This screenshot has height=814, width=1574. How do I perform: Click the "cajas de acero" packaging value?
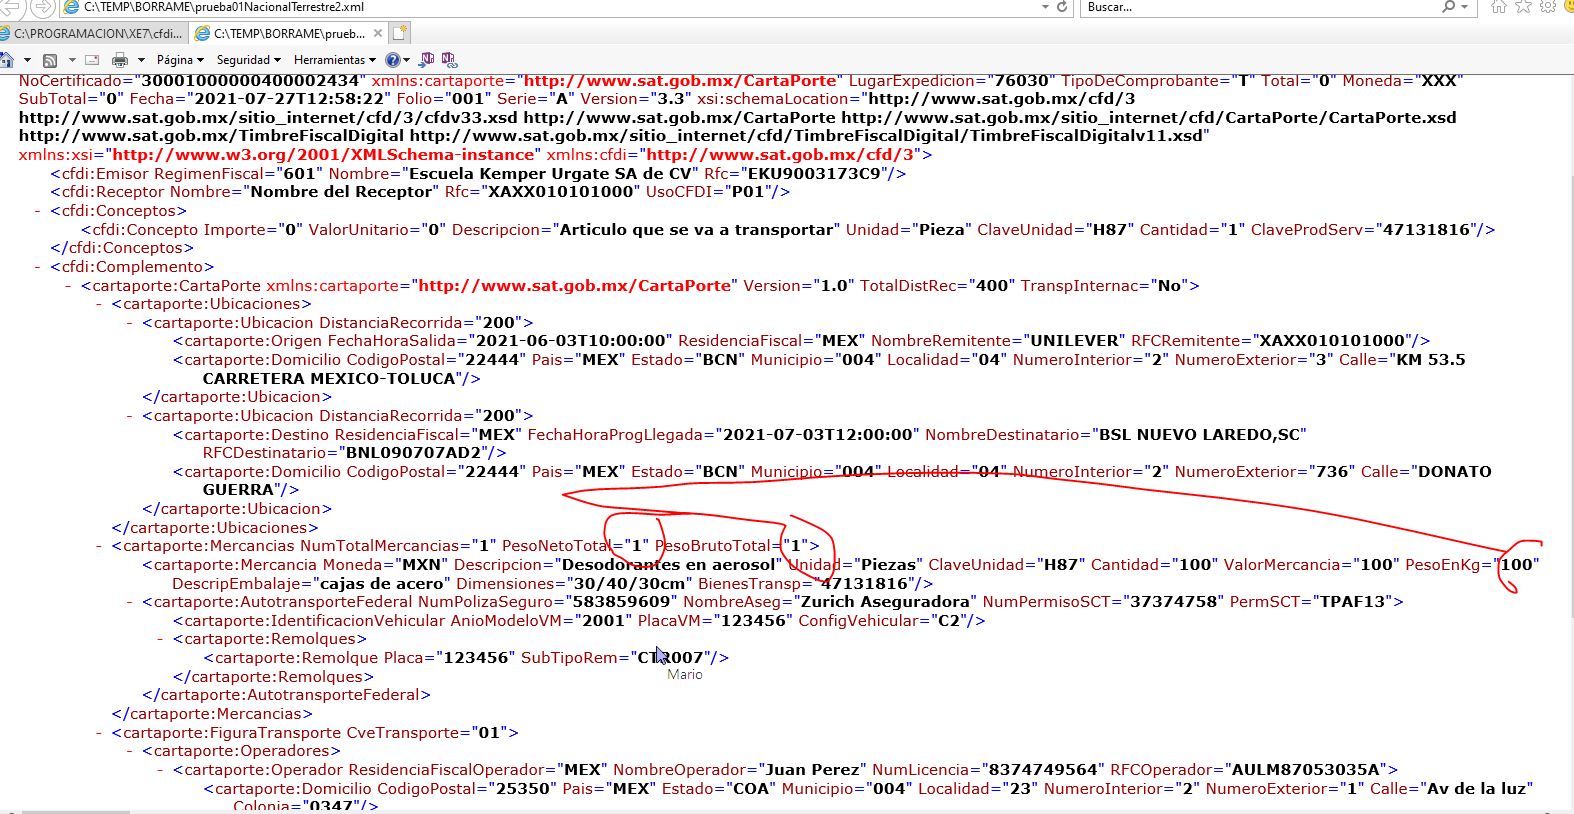381,584
